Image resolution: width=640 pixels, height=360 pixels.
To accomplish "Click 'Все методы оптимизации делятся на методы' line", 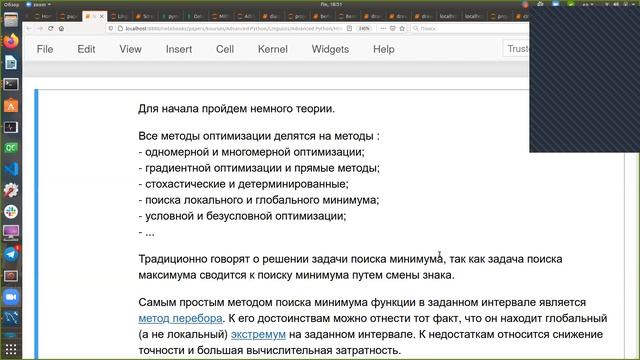I will point(259,136).
